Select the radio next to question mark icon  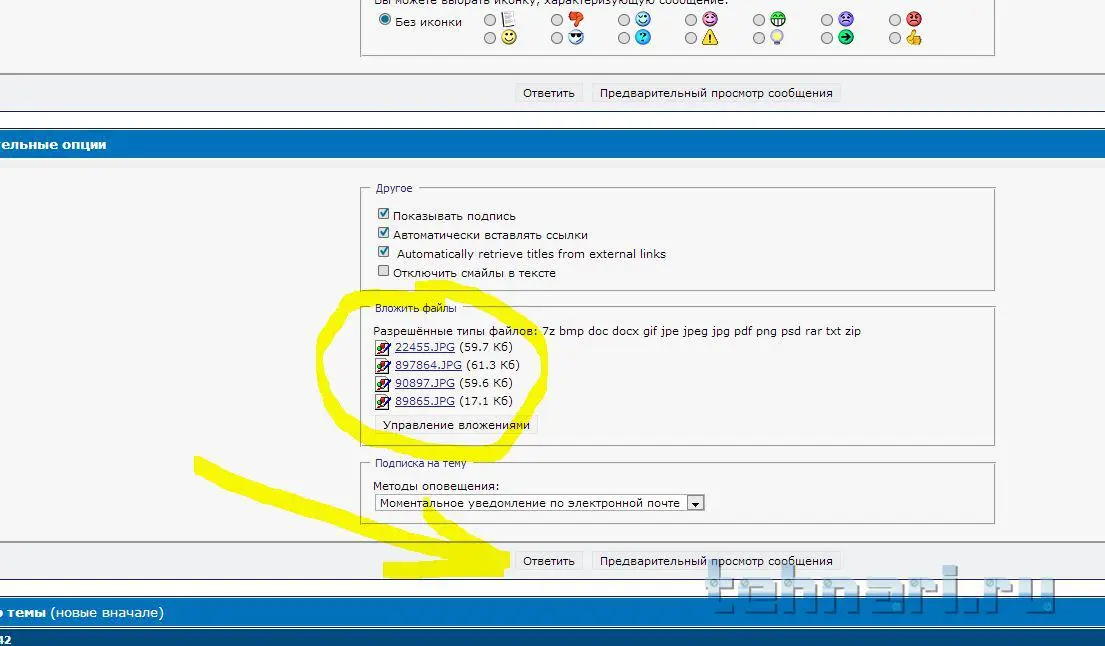624,38
